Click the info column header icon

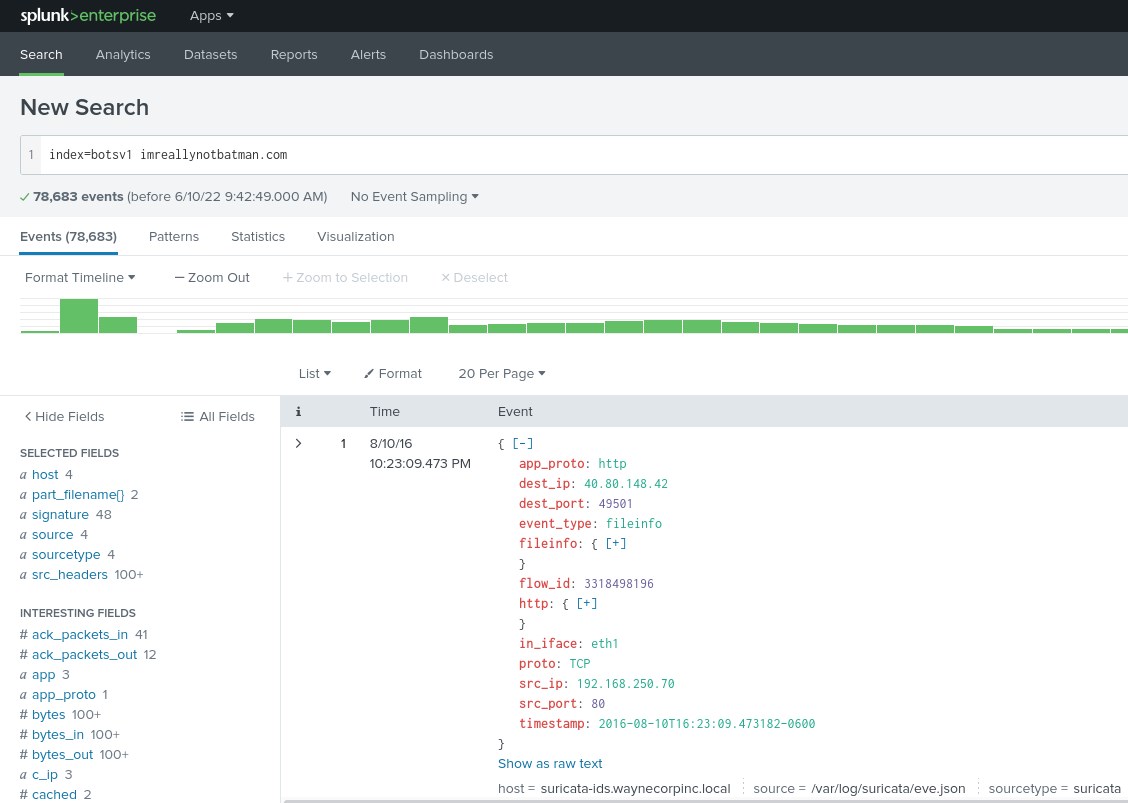[298, 412]
